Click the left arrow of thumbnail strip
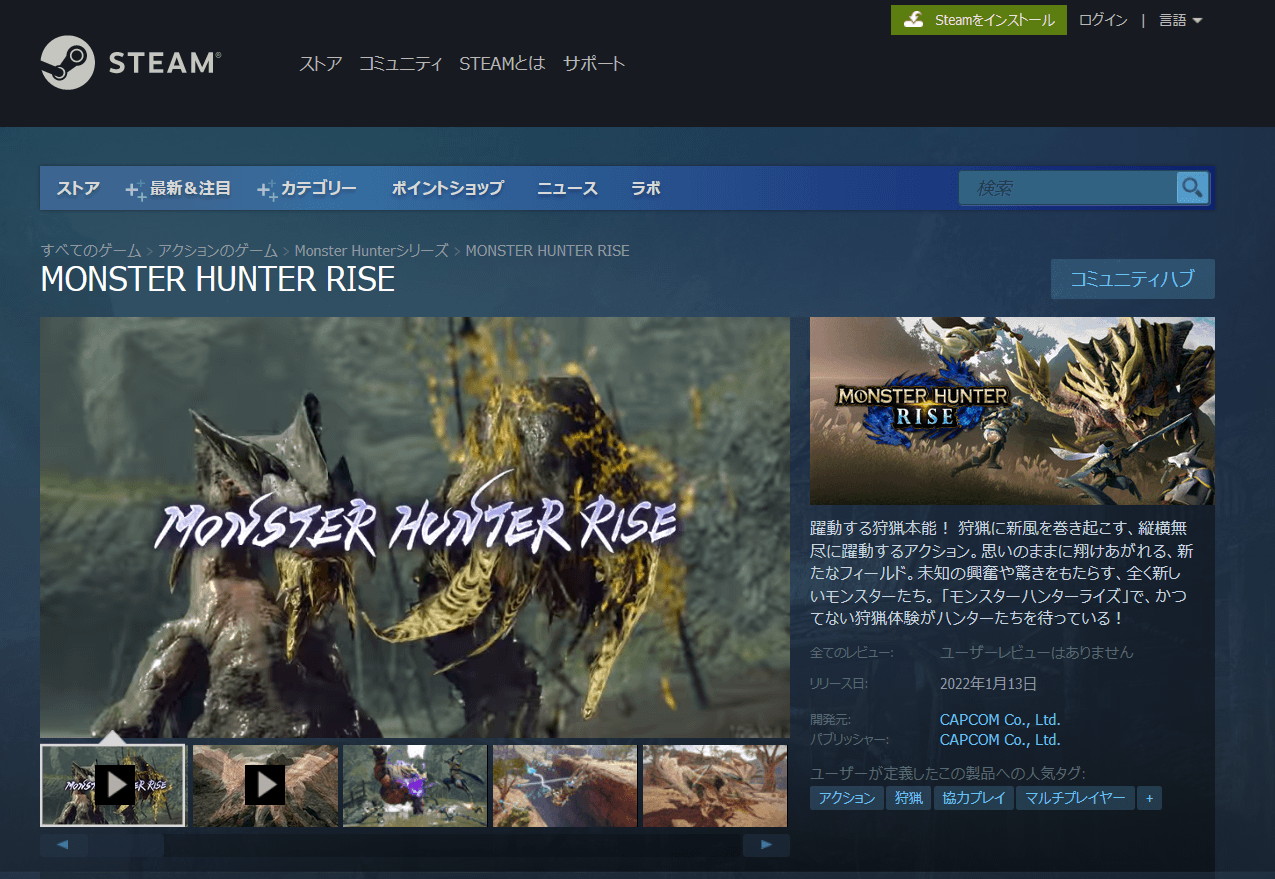The image size is (1275, 879). 63,845
